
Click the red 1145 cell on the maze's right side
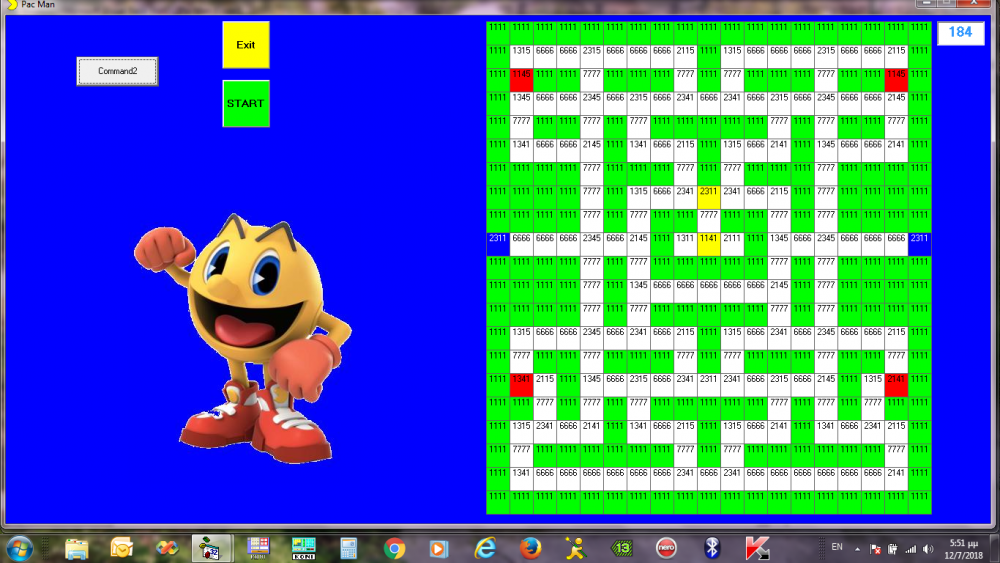(896, 80)
